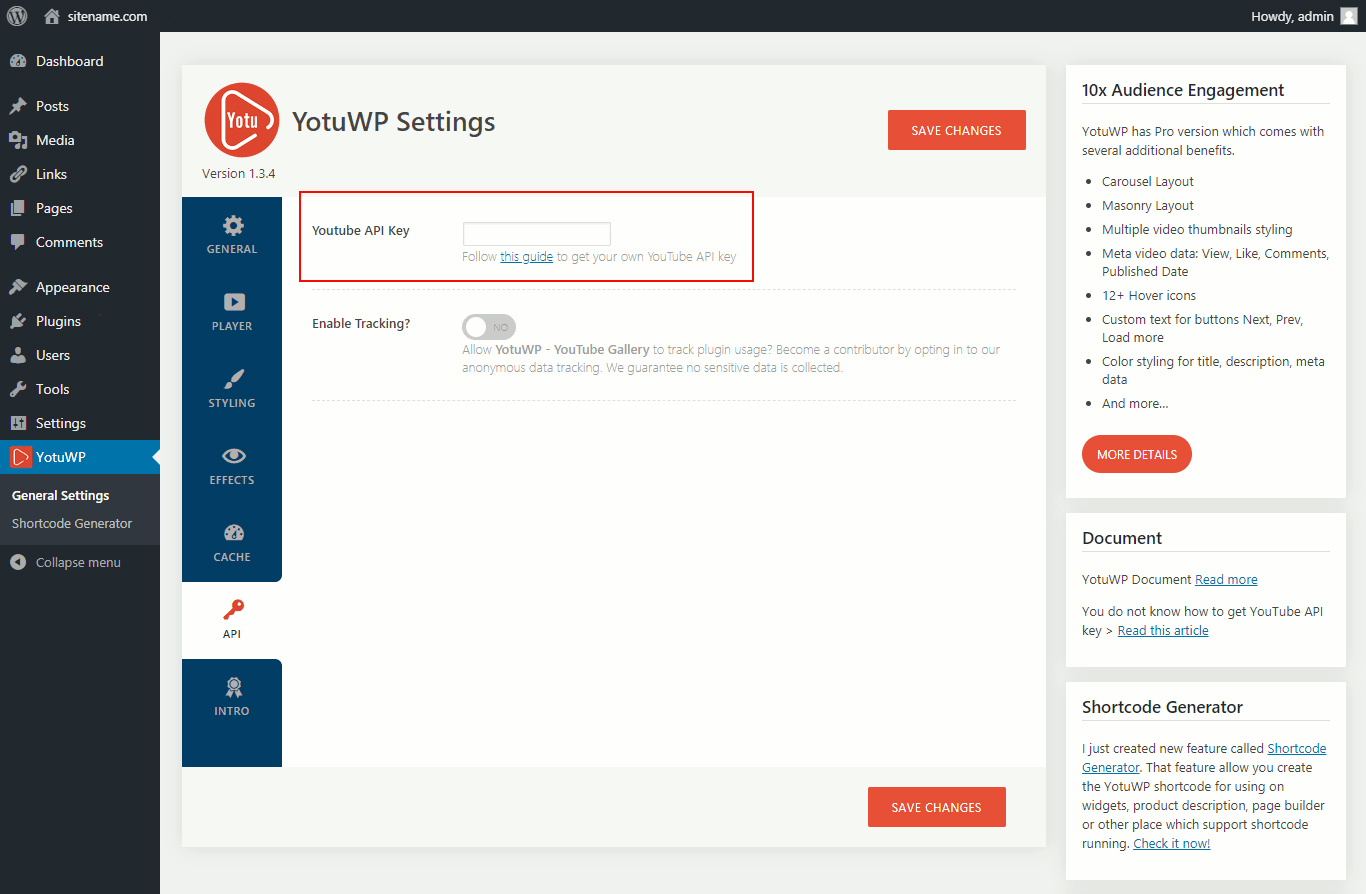Image resolution: width=1366 pixels, height=894 pixels.
Task: Click the Comments bubble icon
Action: [x=18, y=242]
